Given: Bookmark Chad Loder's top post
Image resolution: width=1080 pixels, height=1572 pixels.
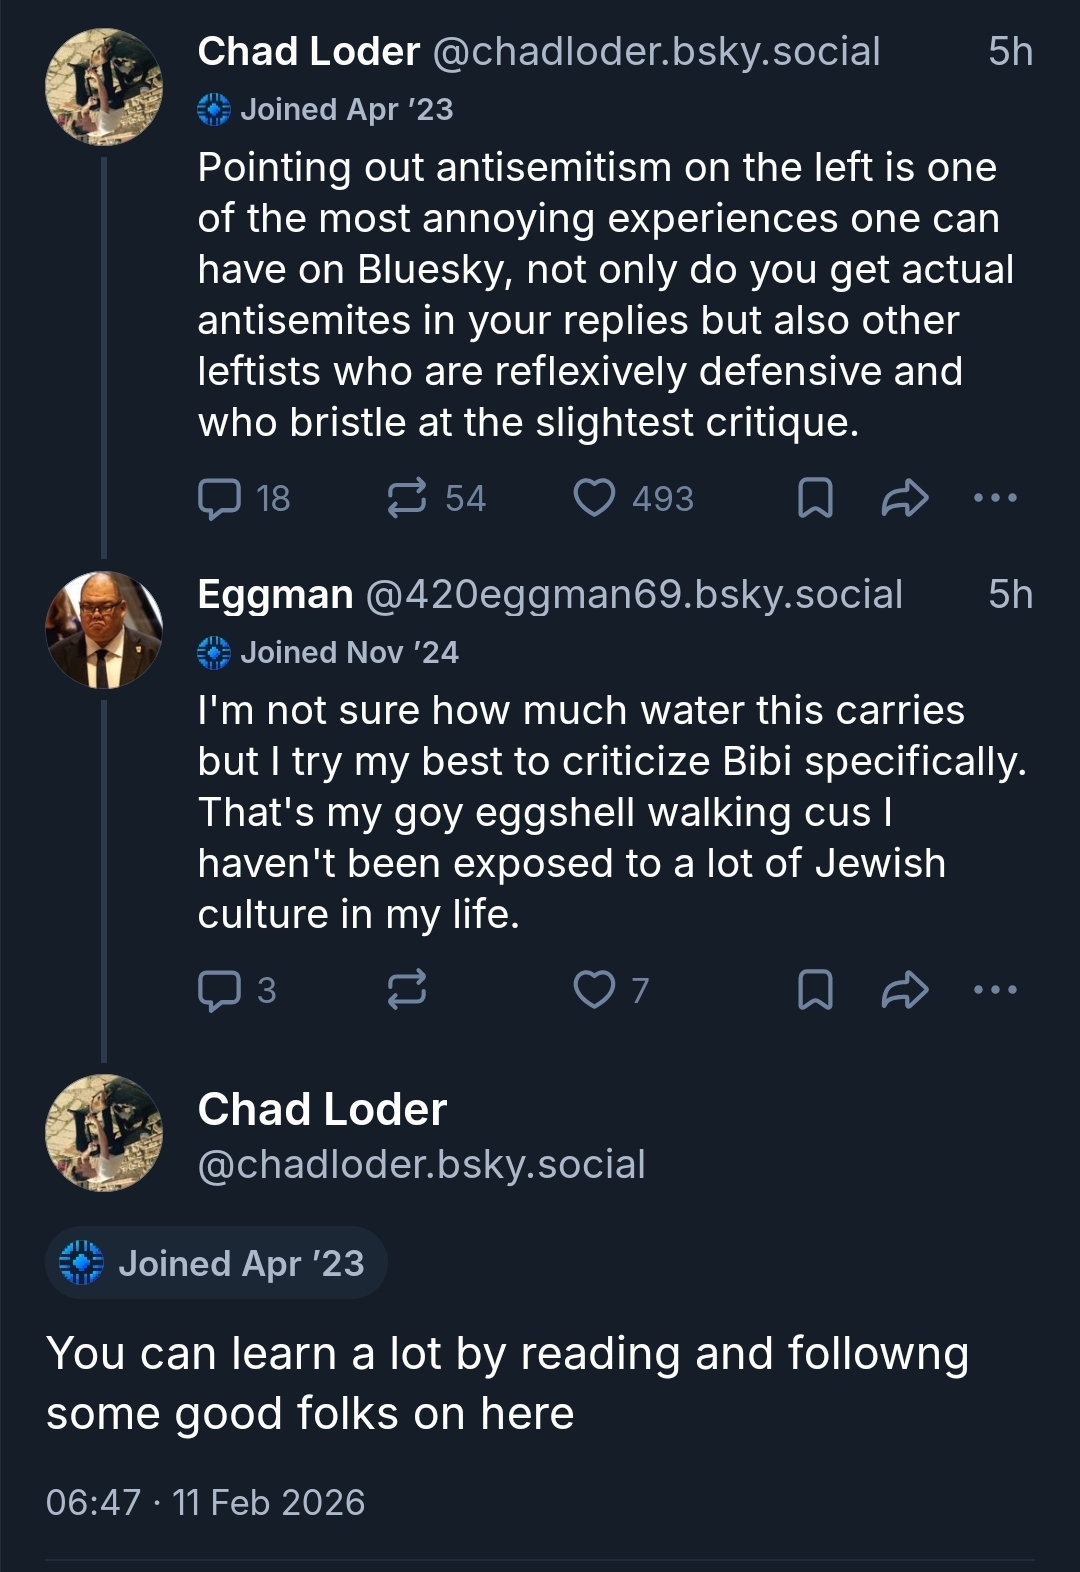Looking at the screenshot, I should pos(815,498).
